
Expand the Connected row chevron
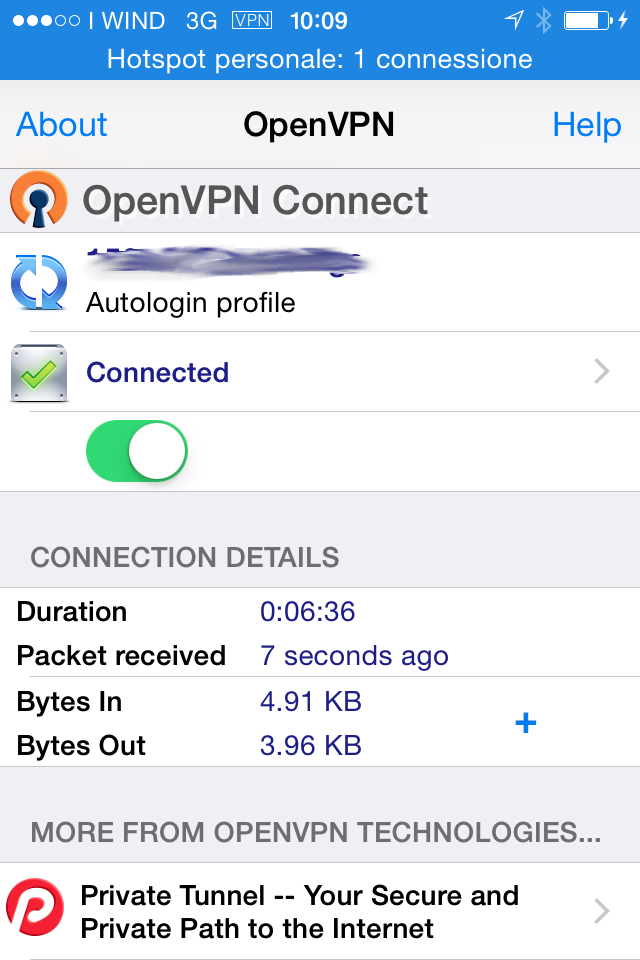tap(602, 372)
